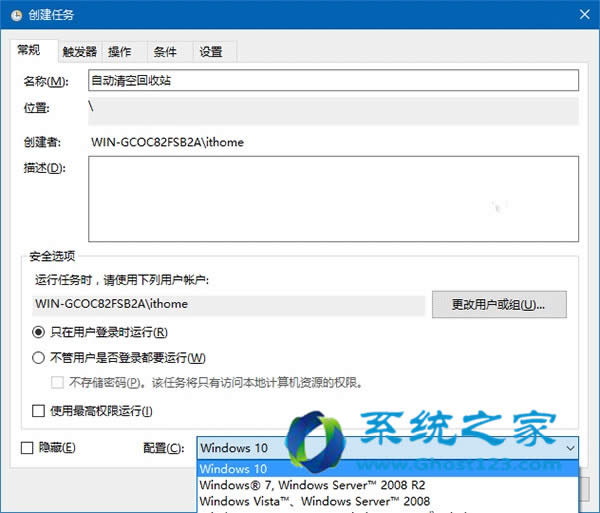
Task: Choose Windows Vista, Windows Server 2008 option
Action: pyautogui.click(x=388, y=501)
